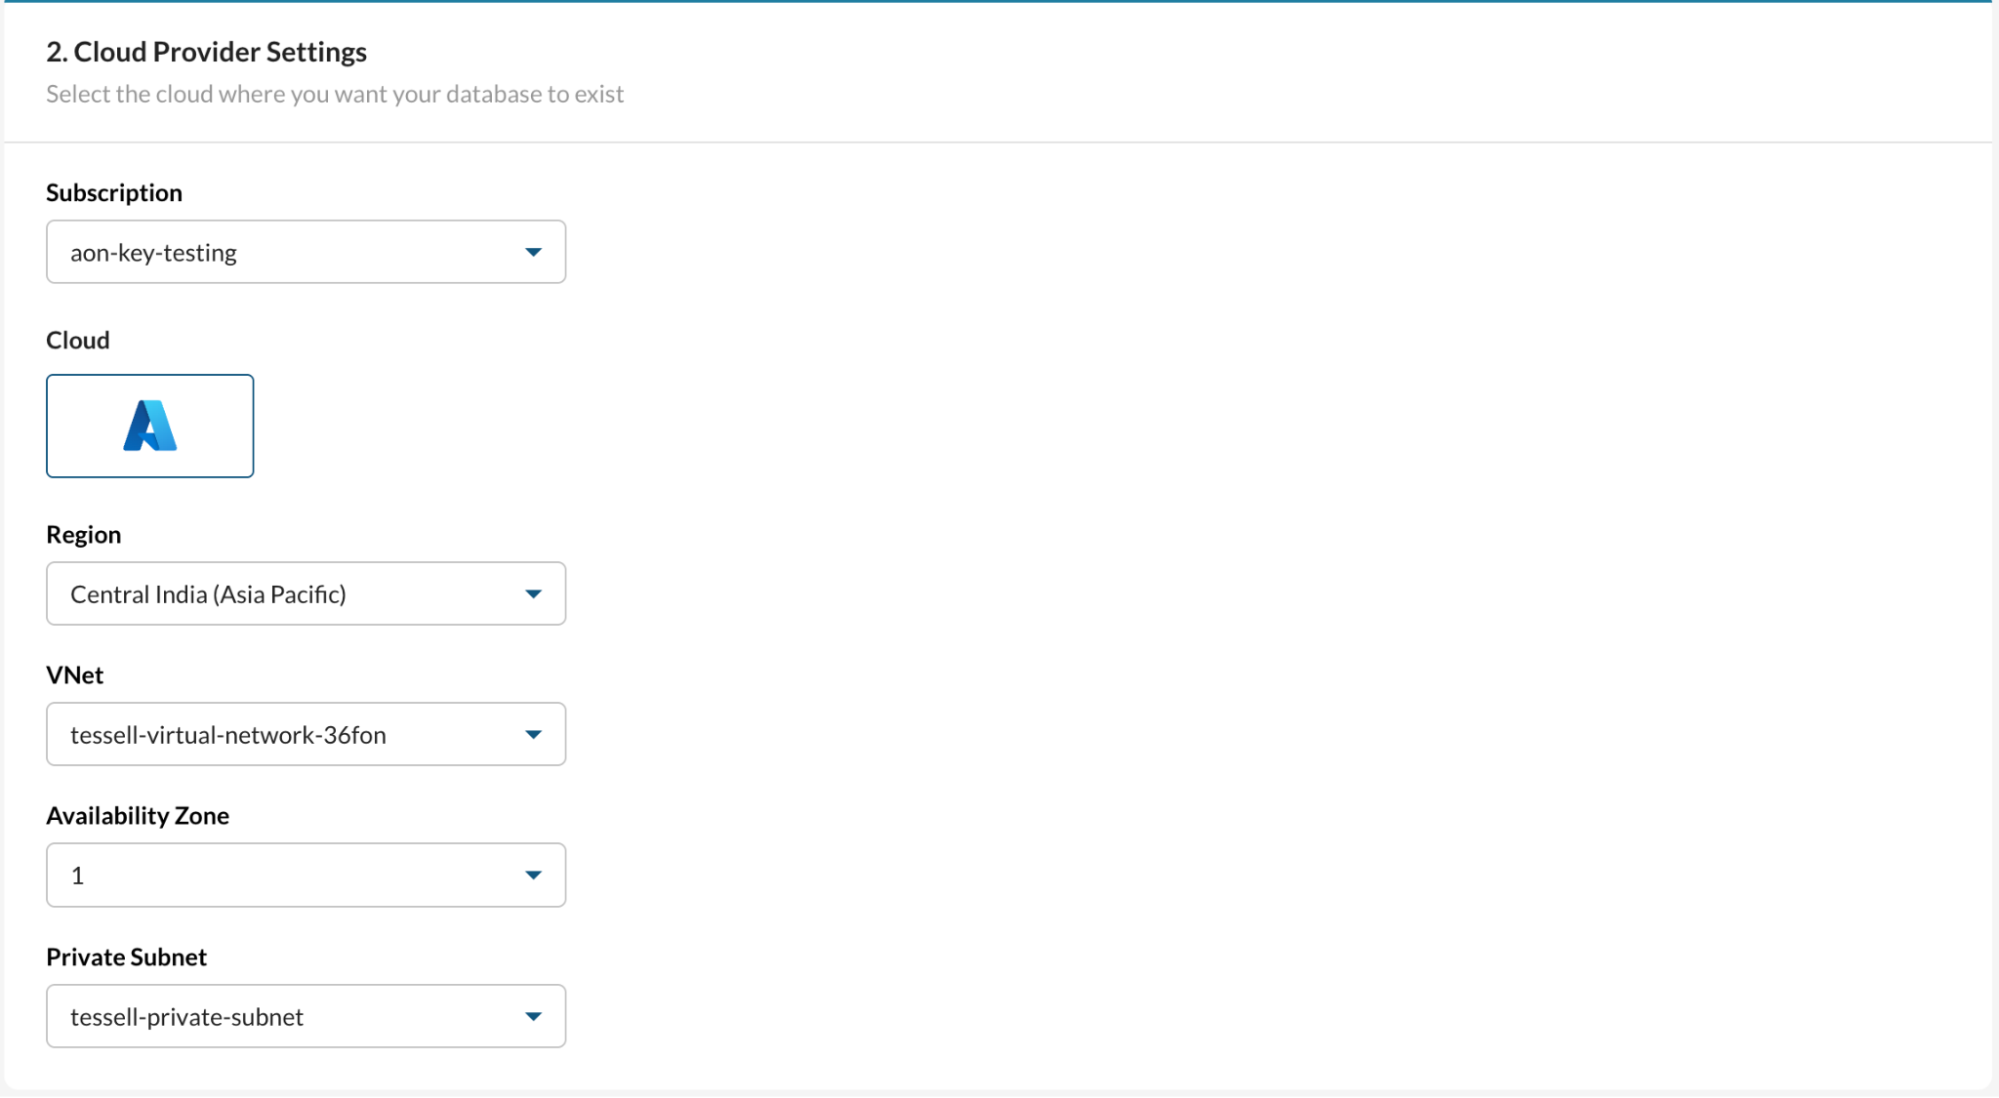
Task: Click the Region field label
Action: [x=83, y=535]
